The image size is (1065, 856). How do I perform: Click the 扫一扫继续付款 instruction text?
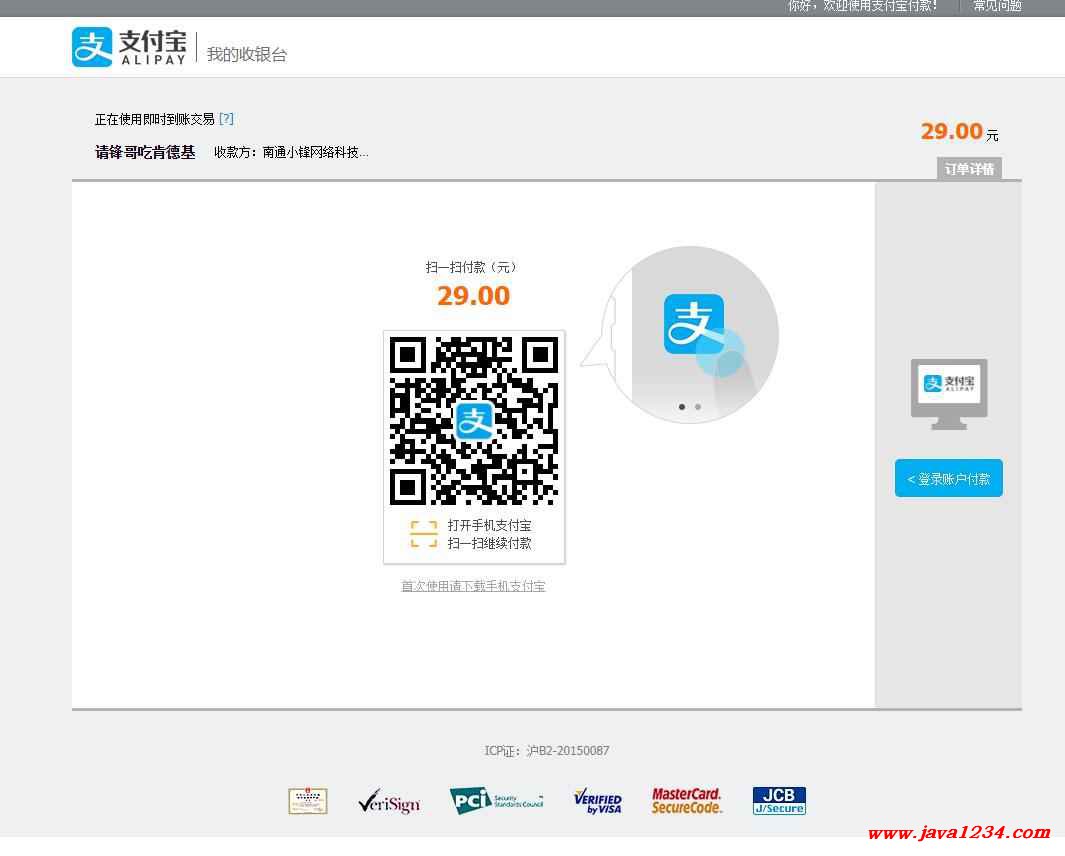pos(490,543)
